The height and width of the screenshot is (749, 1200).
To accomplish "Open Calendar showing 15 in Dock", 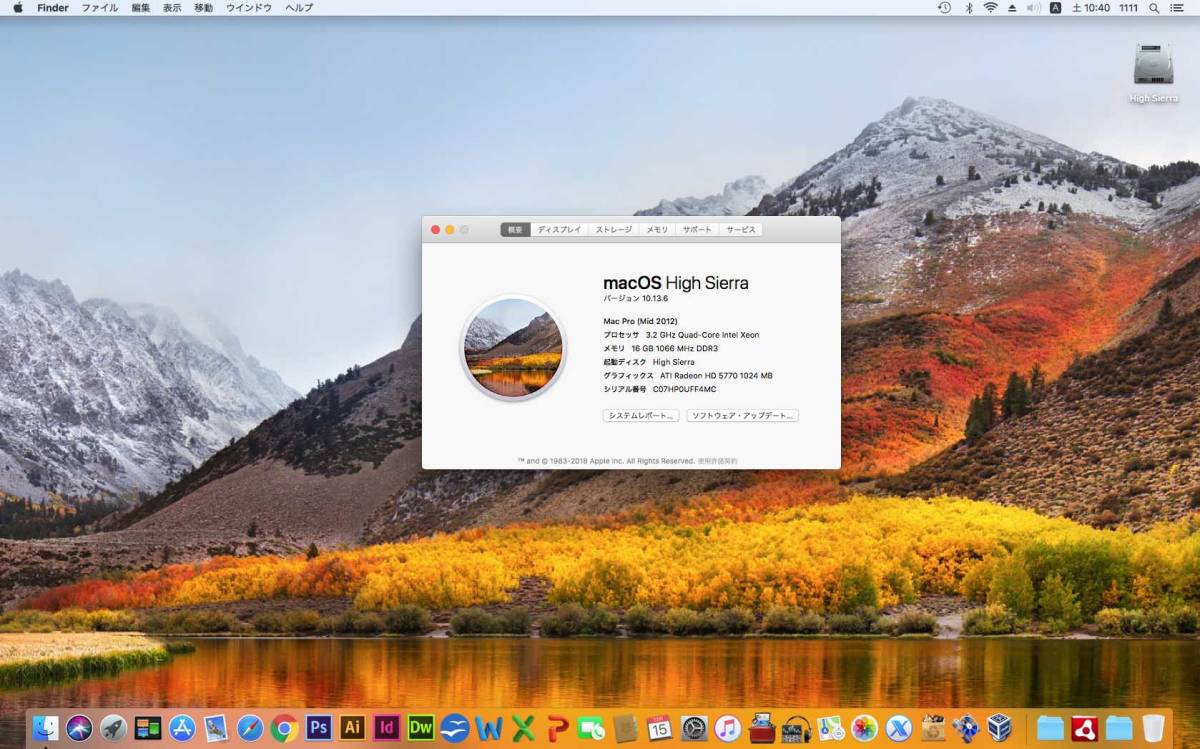I will (659, 728).
